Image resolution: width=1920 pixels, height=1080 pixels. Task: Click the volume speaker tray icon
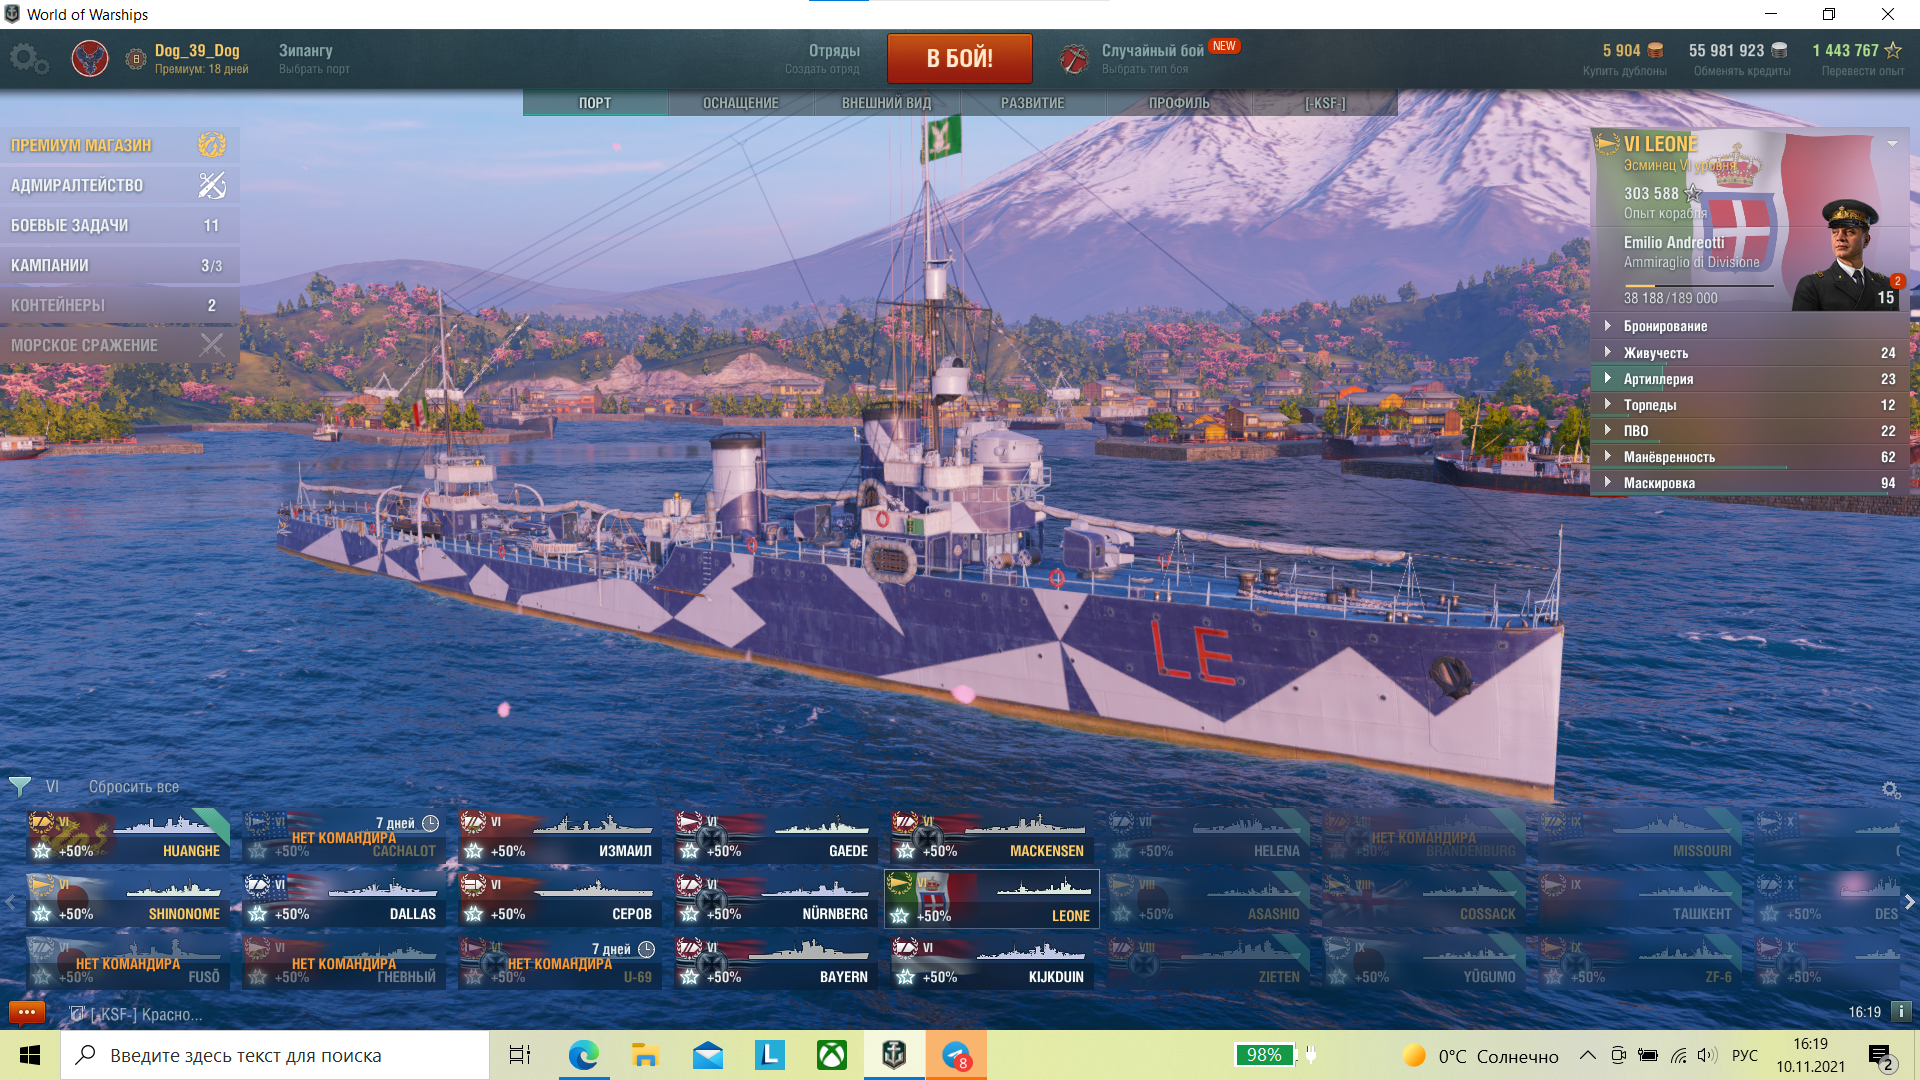tap(1707, 1055)
